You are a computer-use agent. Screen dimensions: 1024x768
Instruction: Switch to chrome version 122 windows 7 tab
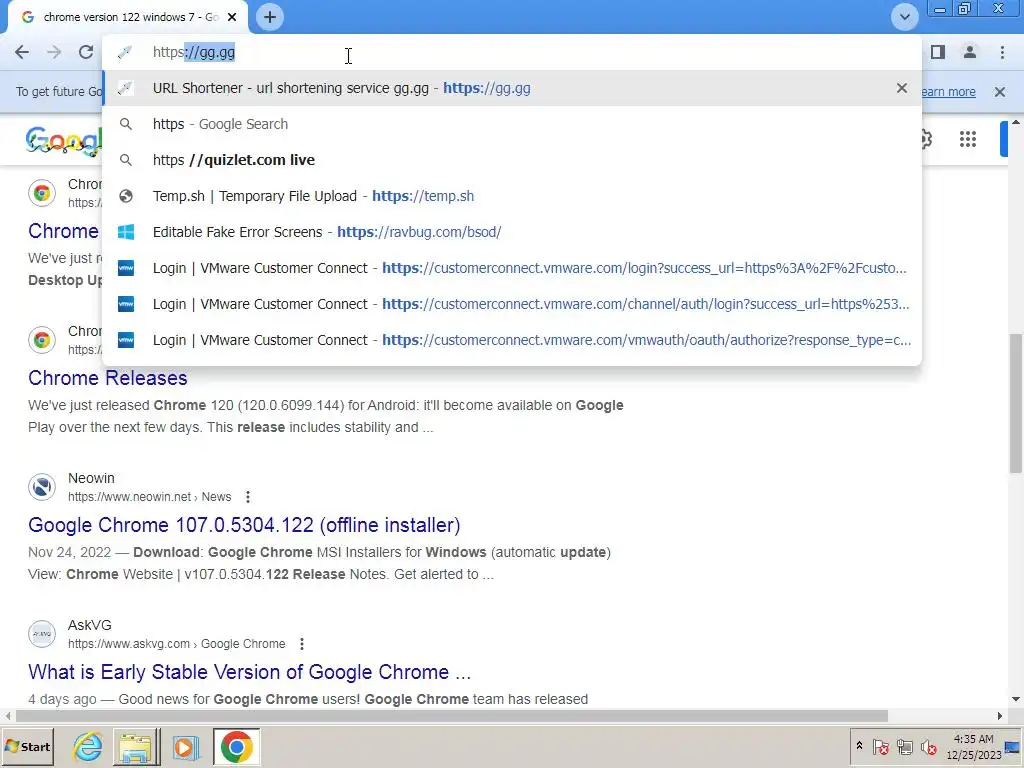(128, 17)
